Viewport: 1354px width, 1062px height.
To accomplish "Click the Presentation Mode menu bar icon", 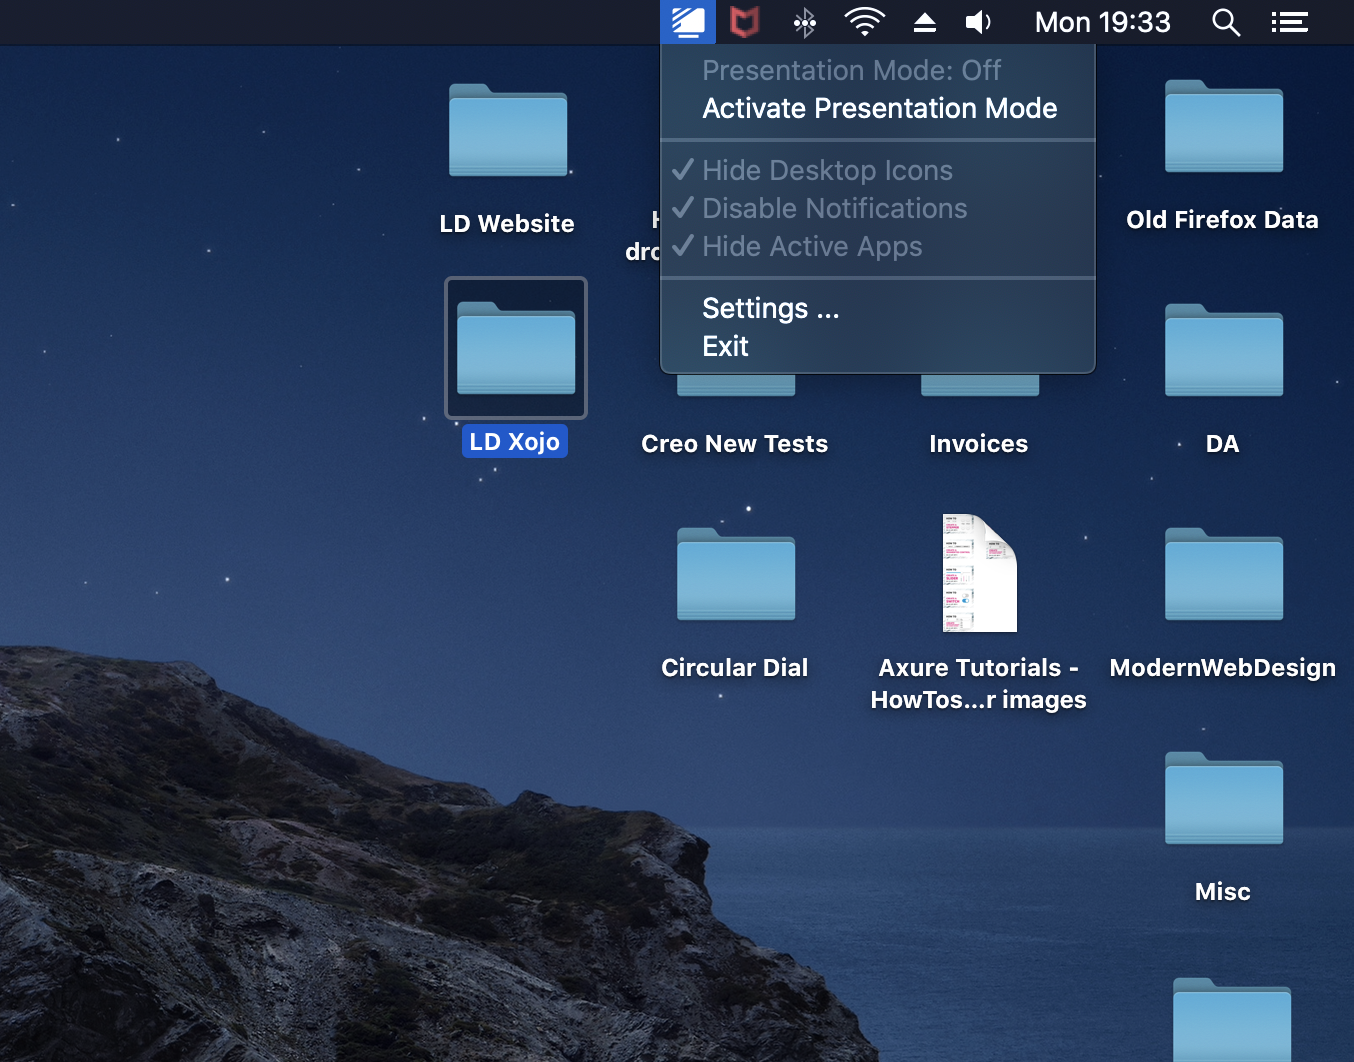I will point(688,22).
